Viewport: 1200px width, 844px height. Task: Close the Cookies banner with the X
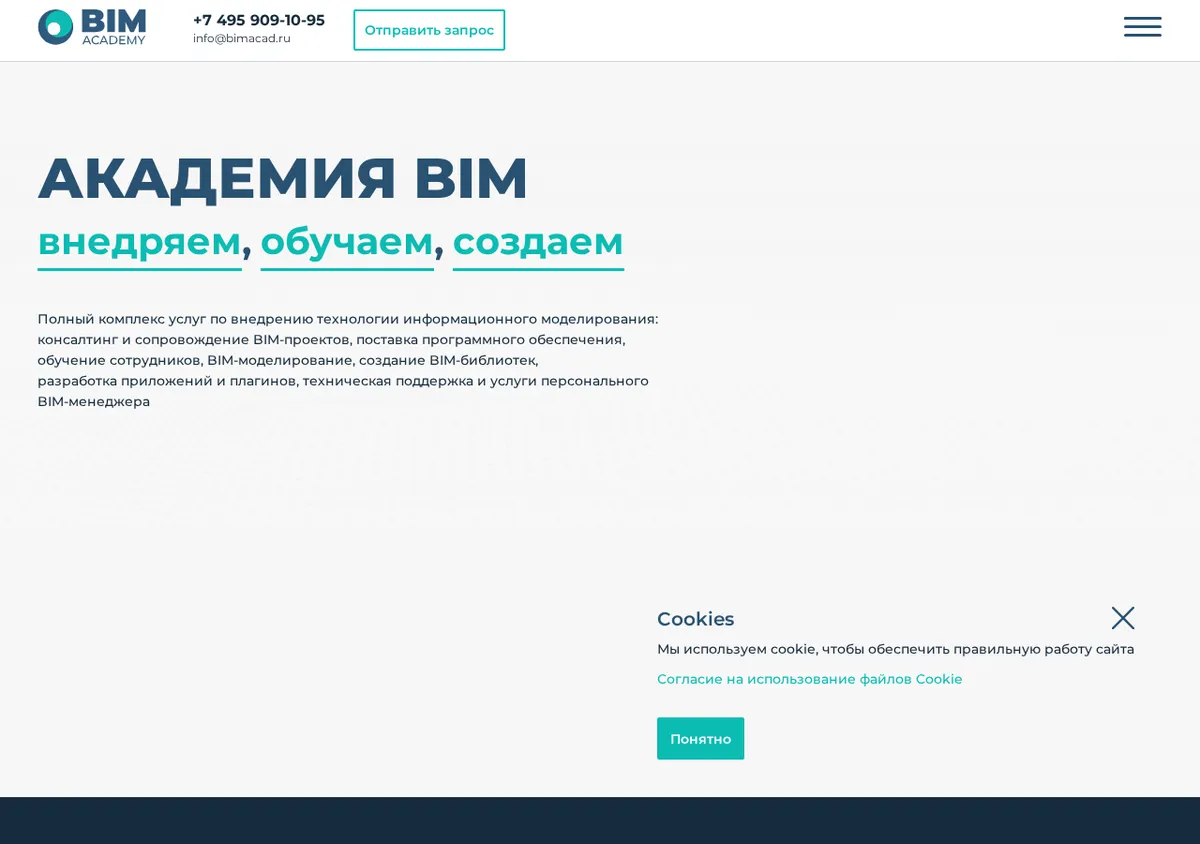[x=1123, y=618]
